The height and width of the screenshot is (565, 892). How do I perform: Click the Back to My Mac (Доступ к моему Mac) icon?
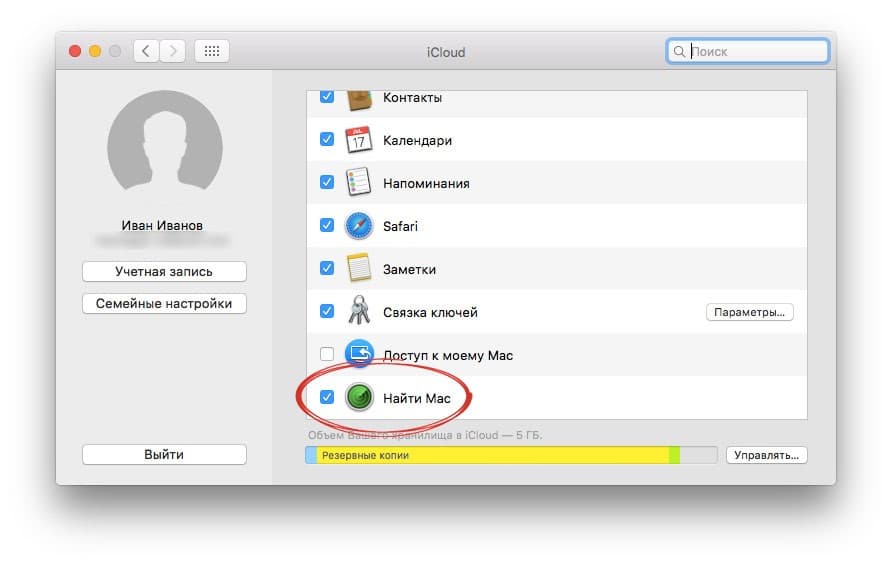pyautogui.click(x=358, y=355)
